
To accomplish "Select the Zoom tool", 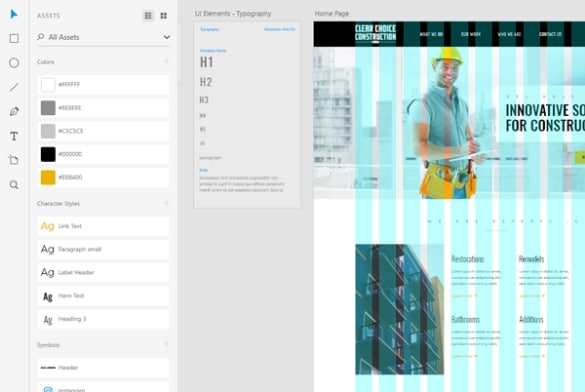I will tap(14, 185).
